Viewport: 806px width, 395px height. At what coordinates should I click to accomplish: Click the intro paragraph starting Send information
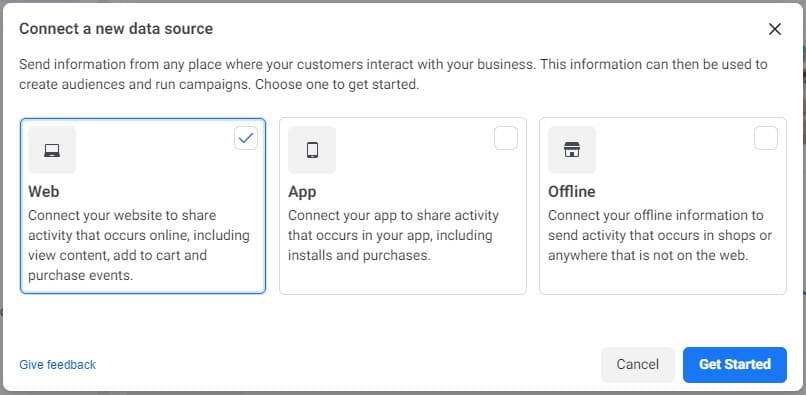tap(393, 75)
